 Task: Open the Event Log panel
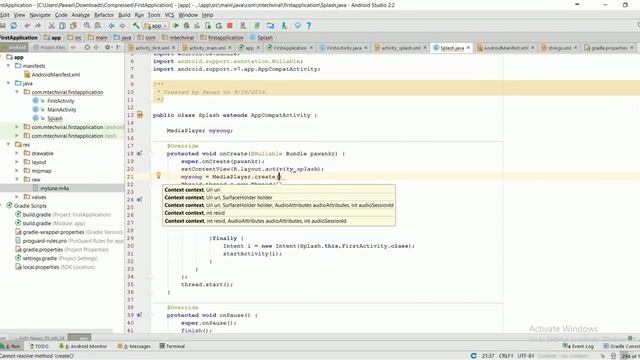tap(578, 346)
